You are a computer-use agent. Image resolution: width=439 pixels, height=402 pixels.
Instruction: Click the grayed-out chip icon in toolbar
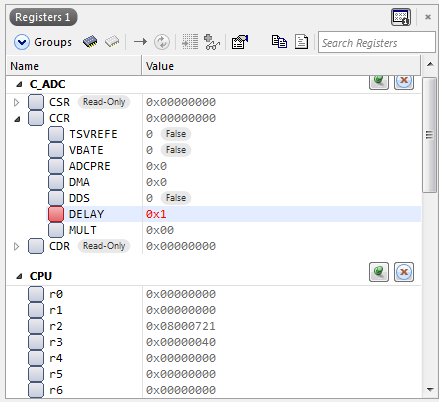[x=112, y=42]
